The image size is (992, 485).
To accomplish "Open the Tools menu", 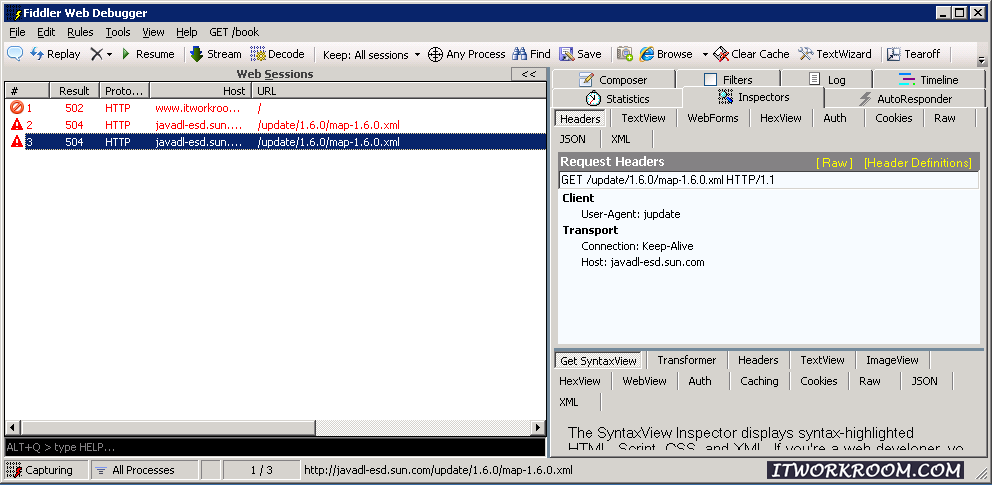I will (118, 32).
